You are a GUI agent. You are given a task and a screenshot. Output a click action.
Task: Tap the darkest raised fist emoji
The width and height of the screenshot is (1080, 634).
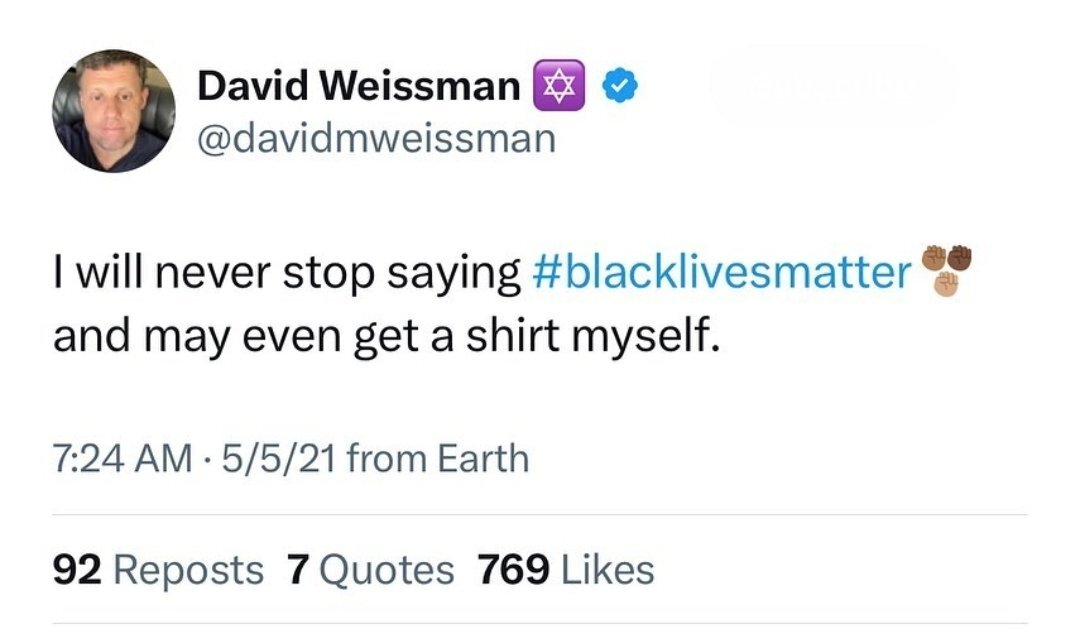(959, 259)
